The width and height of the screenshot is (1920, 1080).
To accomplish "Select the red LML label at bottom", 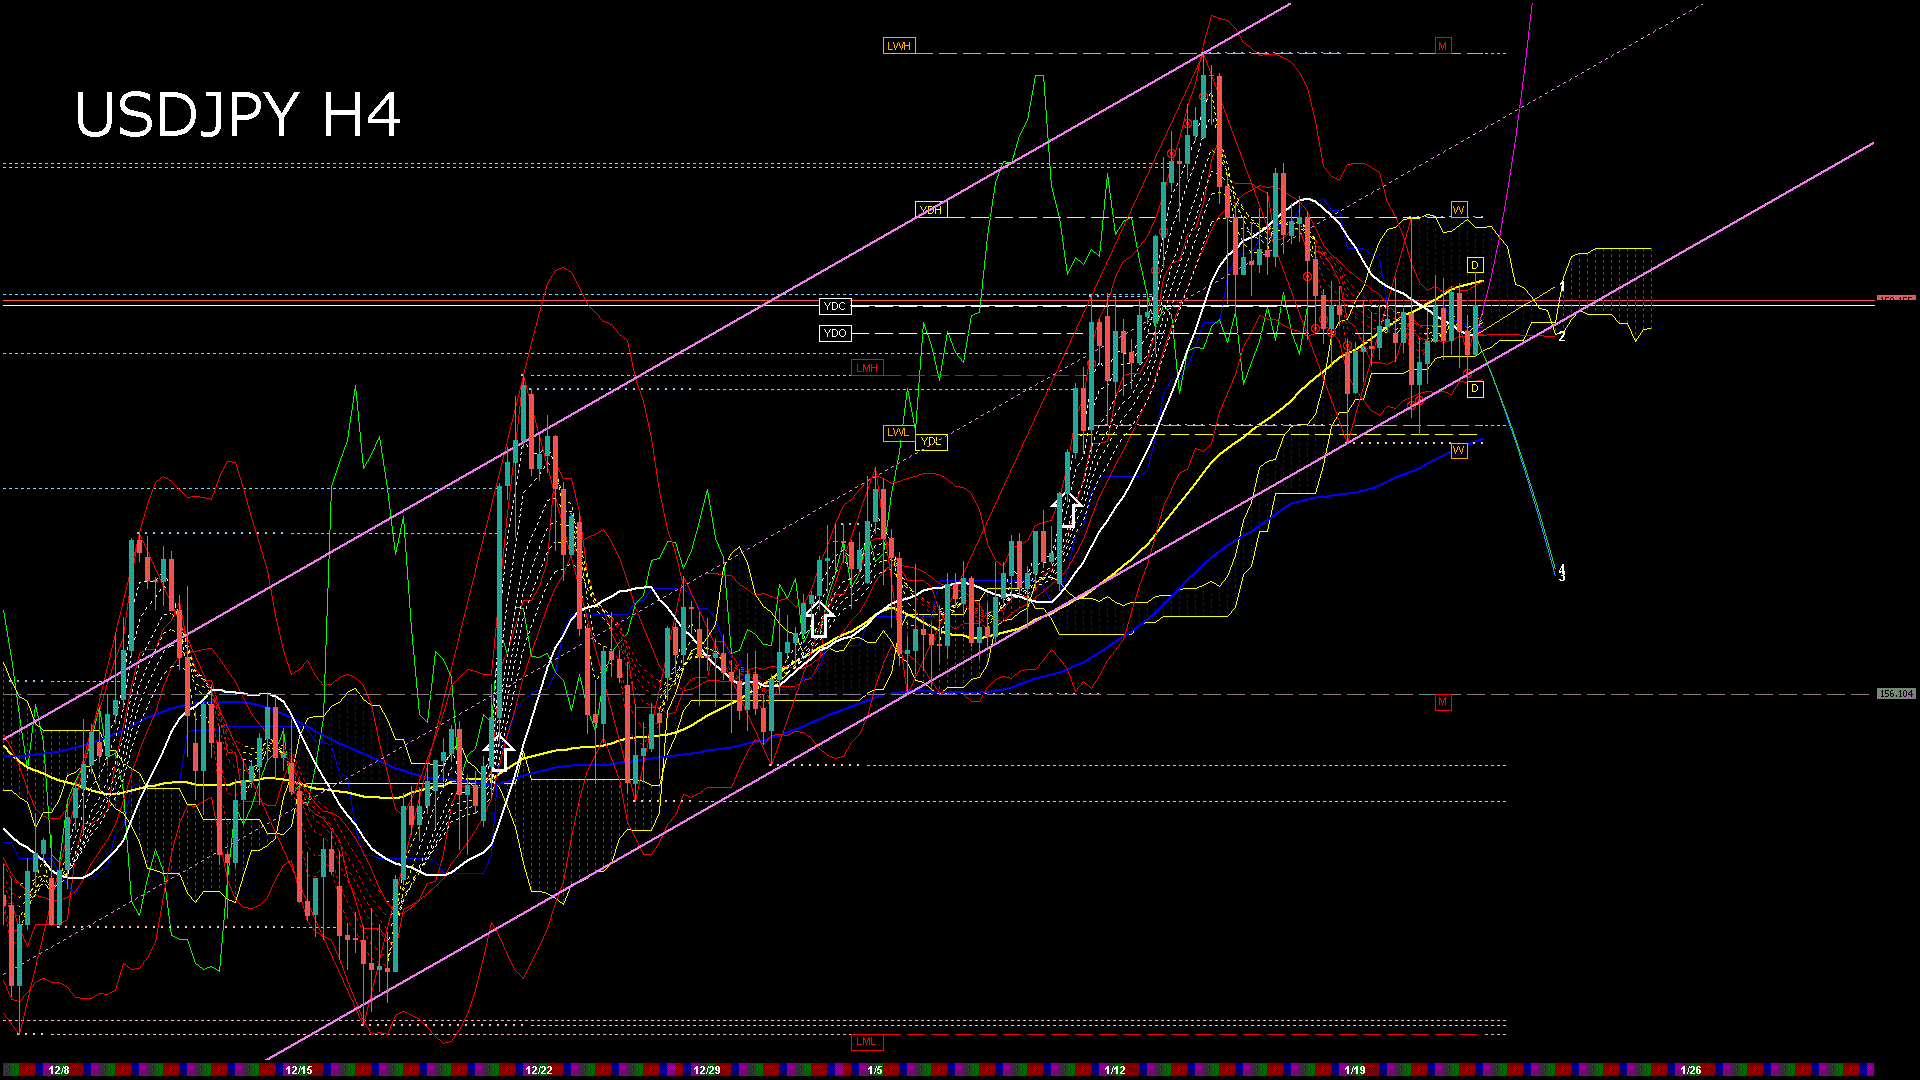I will [866, 1042].
